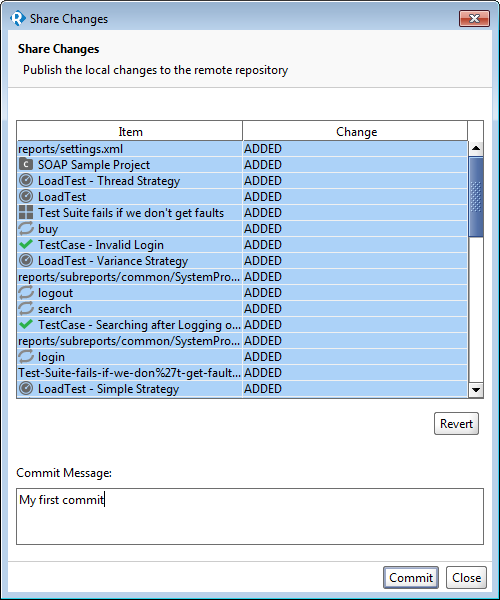Screen dimensions: 500x600
Task: Select LoadTest - Variance Strategy text
Action: point(113,261)
